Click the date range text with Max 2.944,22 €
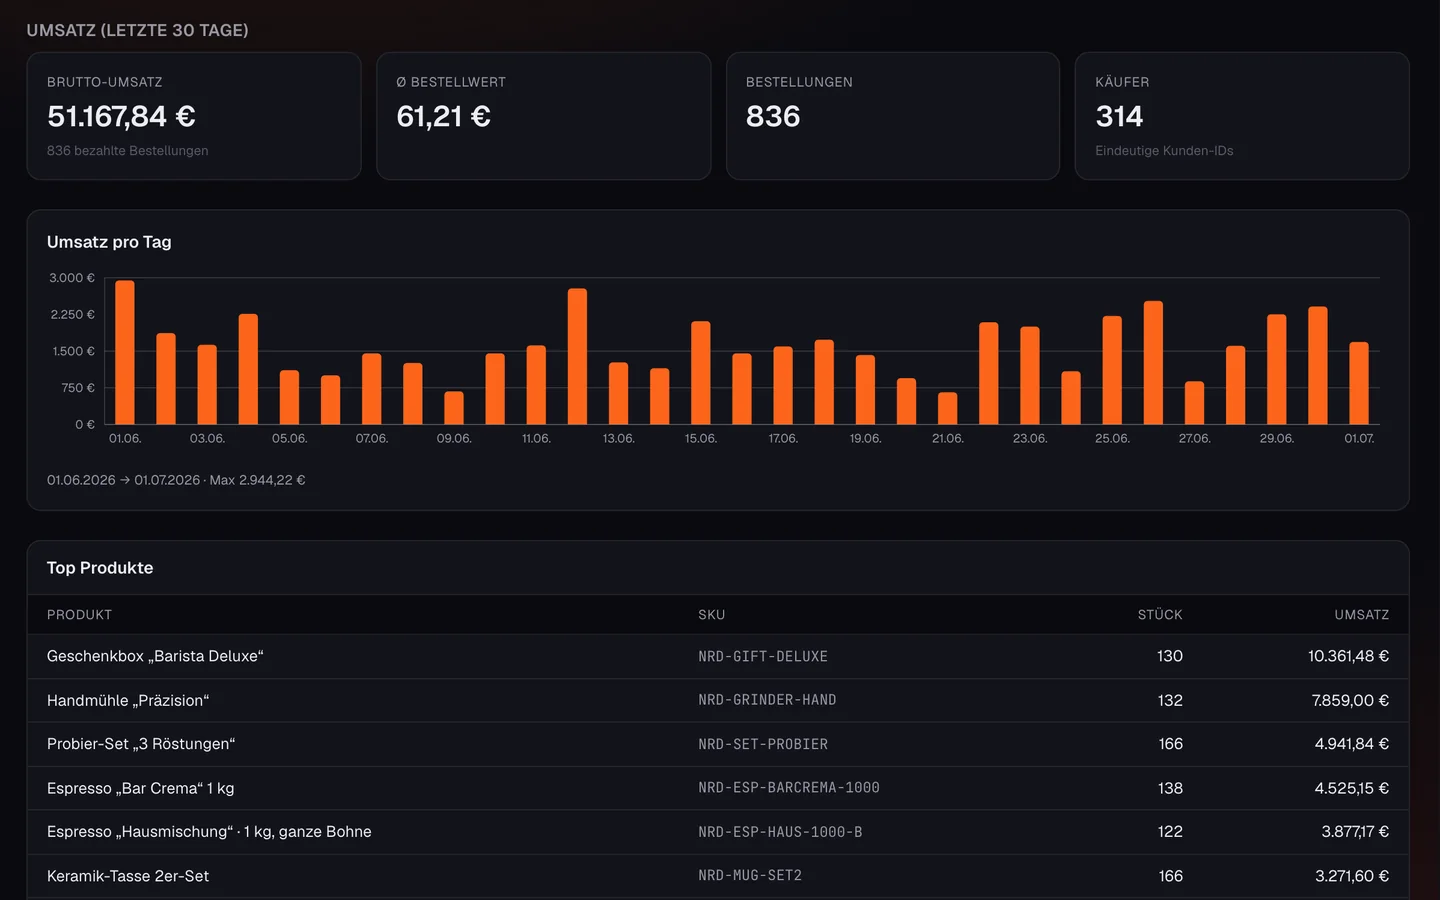Image resolution: width=1440 pixels, height=900 pixels. tap(176, 480)
